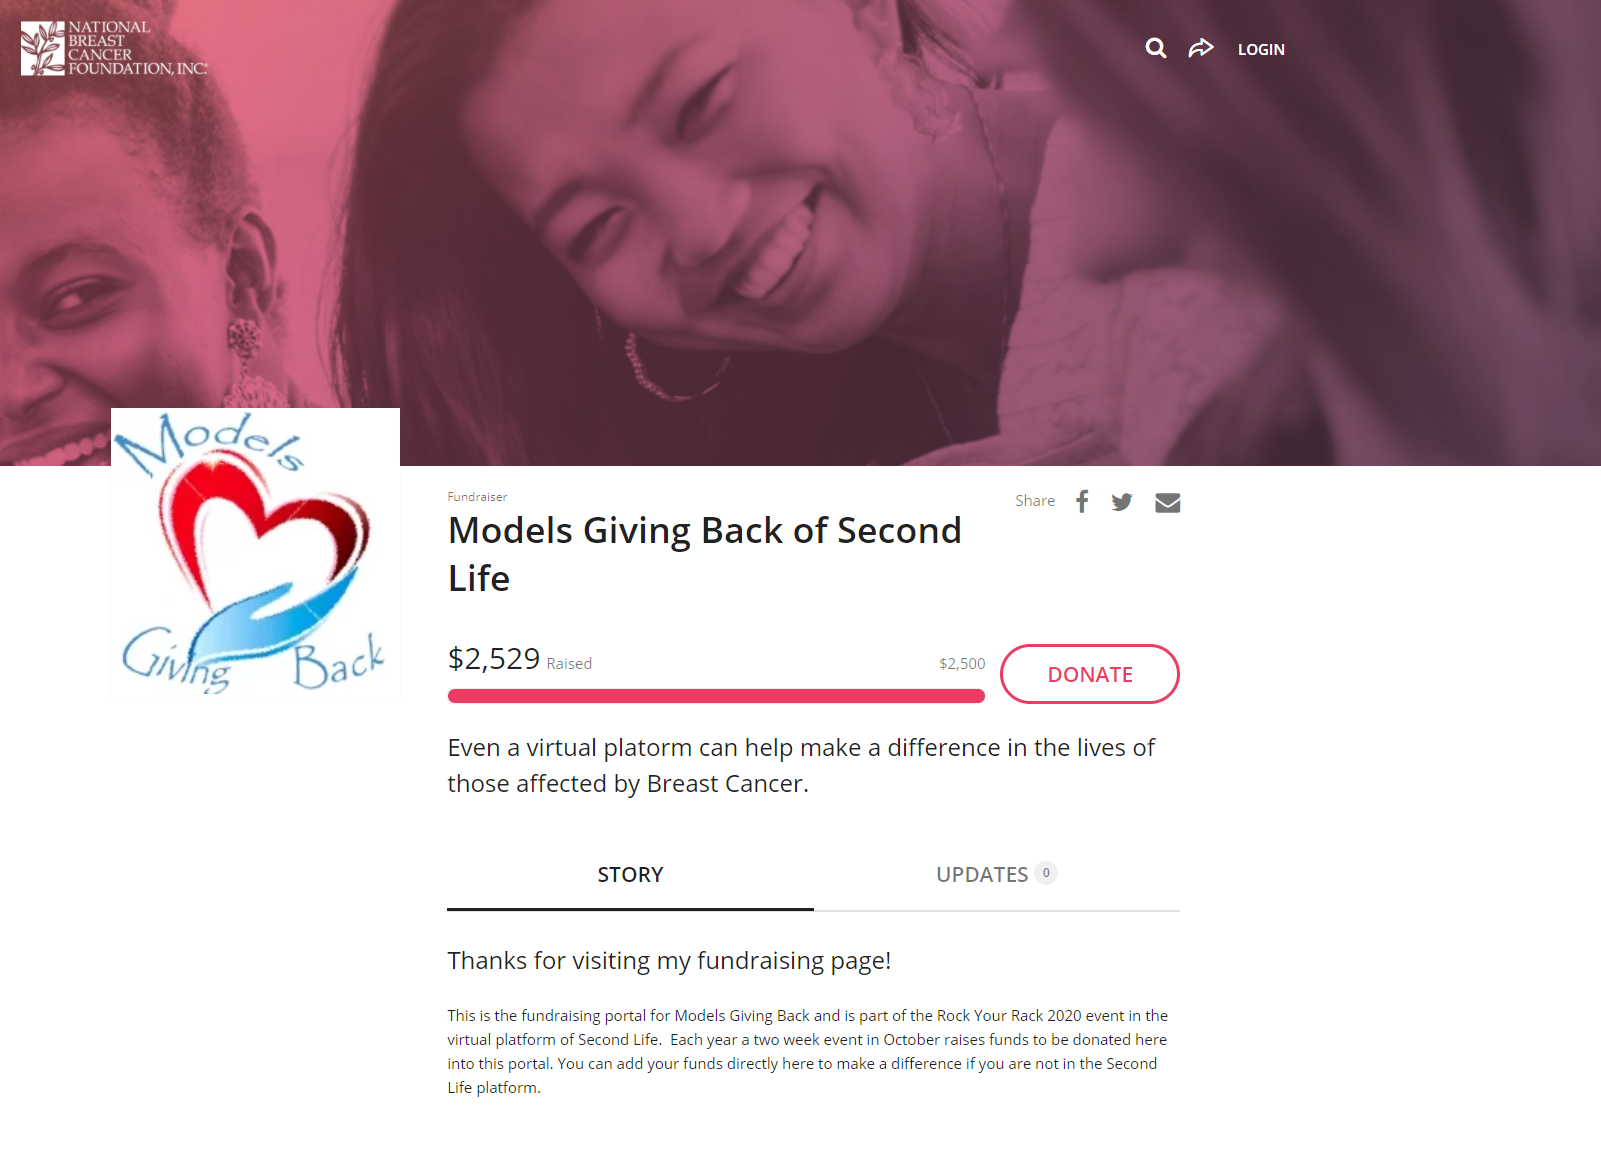Open the LOGIN link
This screenshot has width=1601, height=1154.
coord(1261,49)
